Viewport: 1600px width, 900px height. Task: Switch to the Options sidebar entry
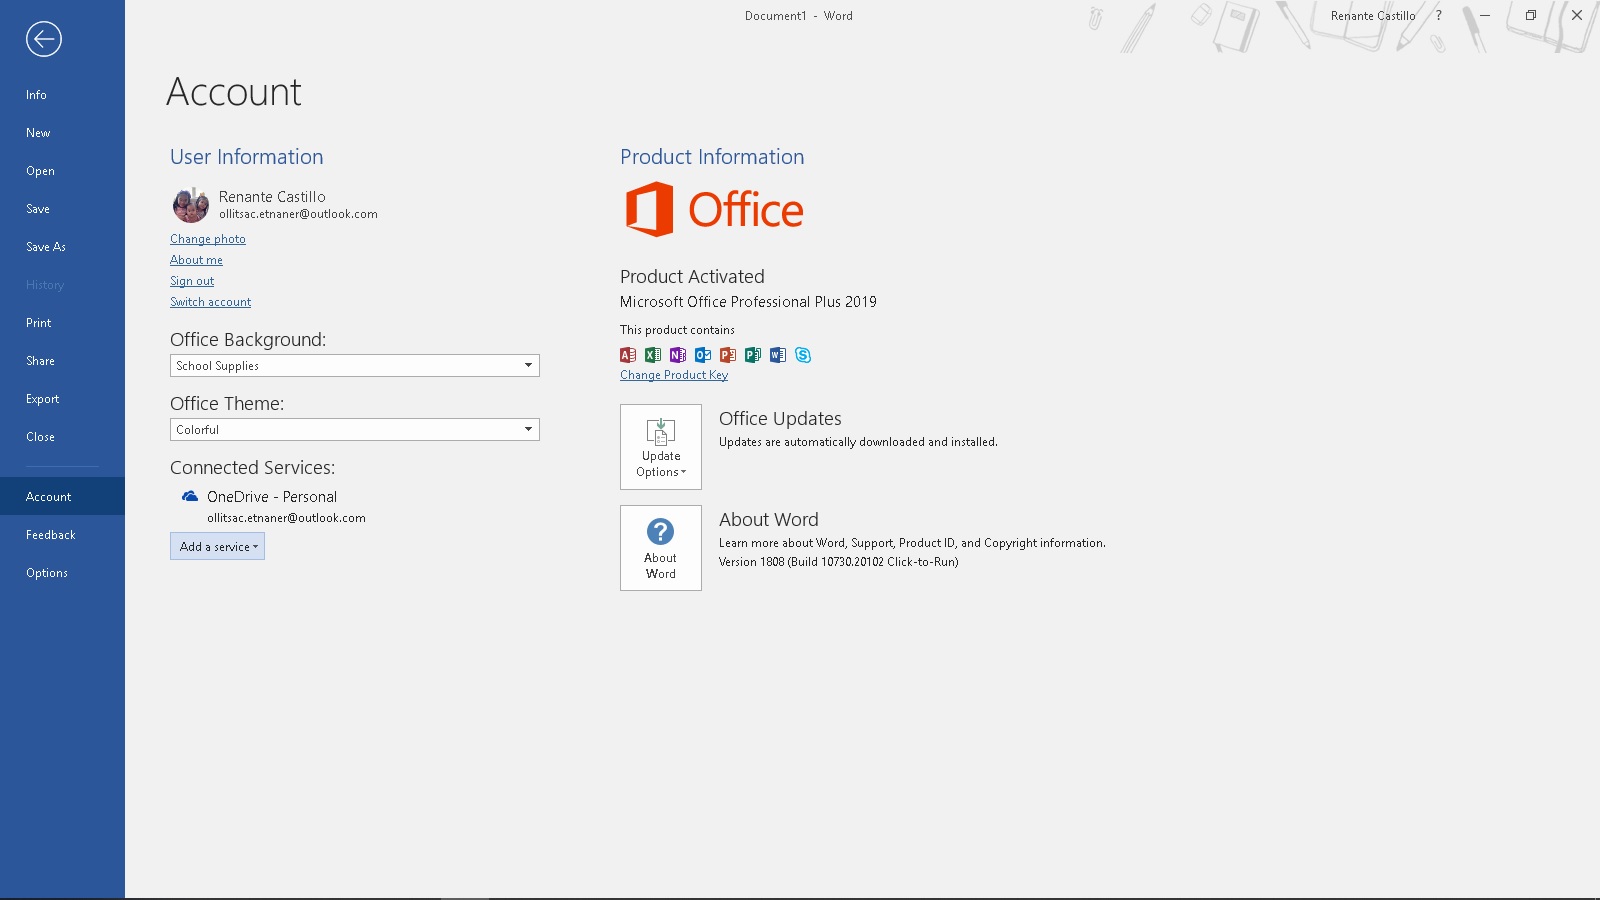pyautogui.click(x=47, y=572)
